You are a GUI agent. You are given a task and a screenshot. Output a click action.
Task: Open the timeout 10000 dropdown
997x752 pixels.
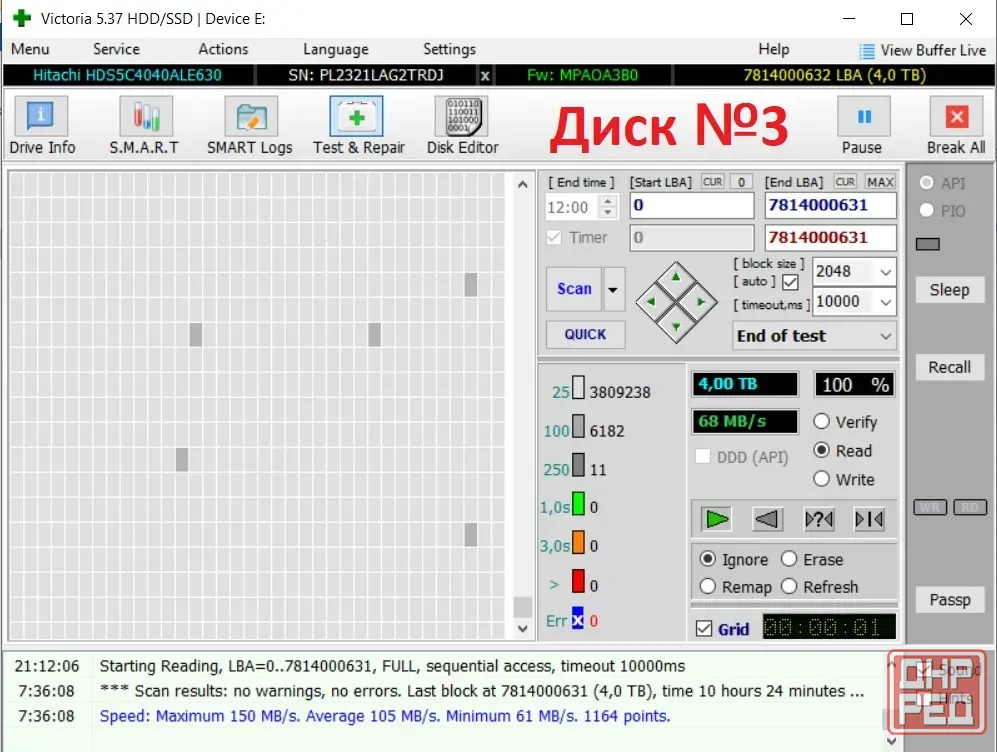[x=854, y=301]
